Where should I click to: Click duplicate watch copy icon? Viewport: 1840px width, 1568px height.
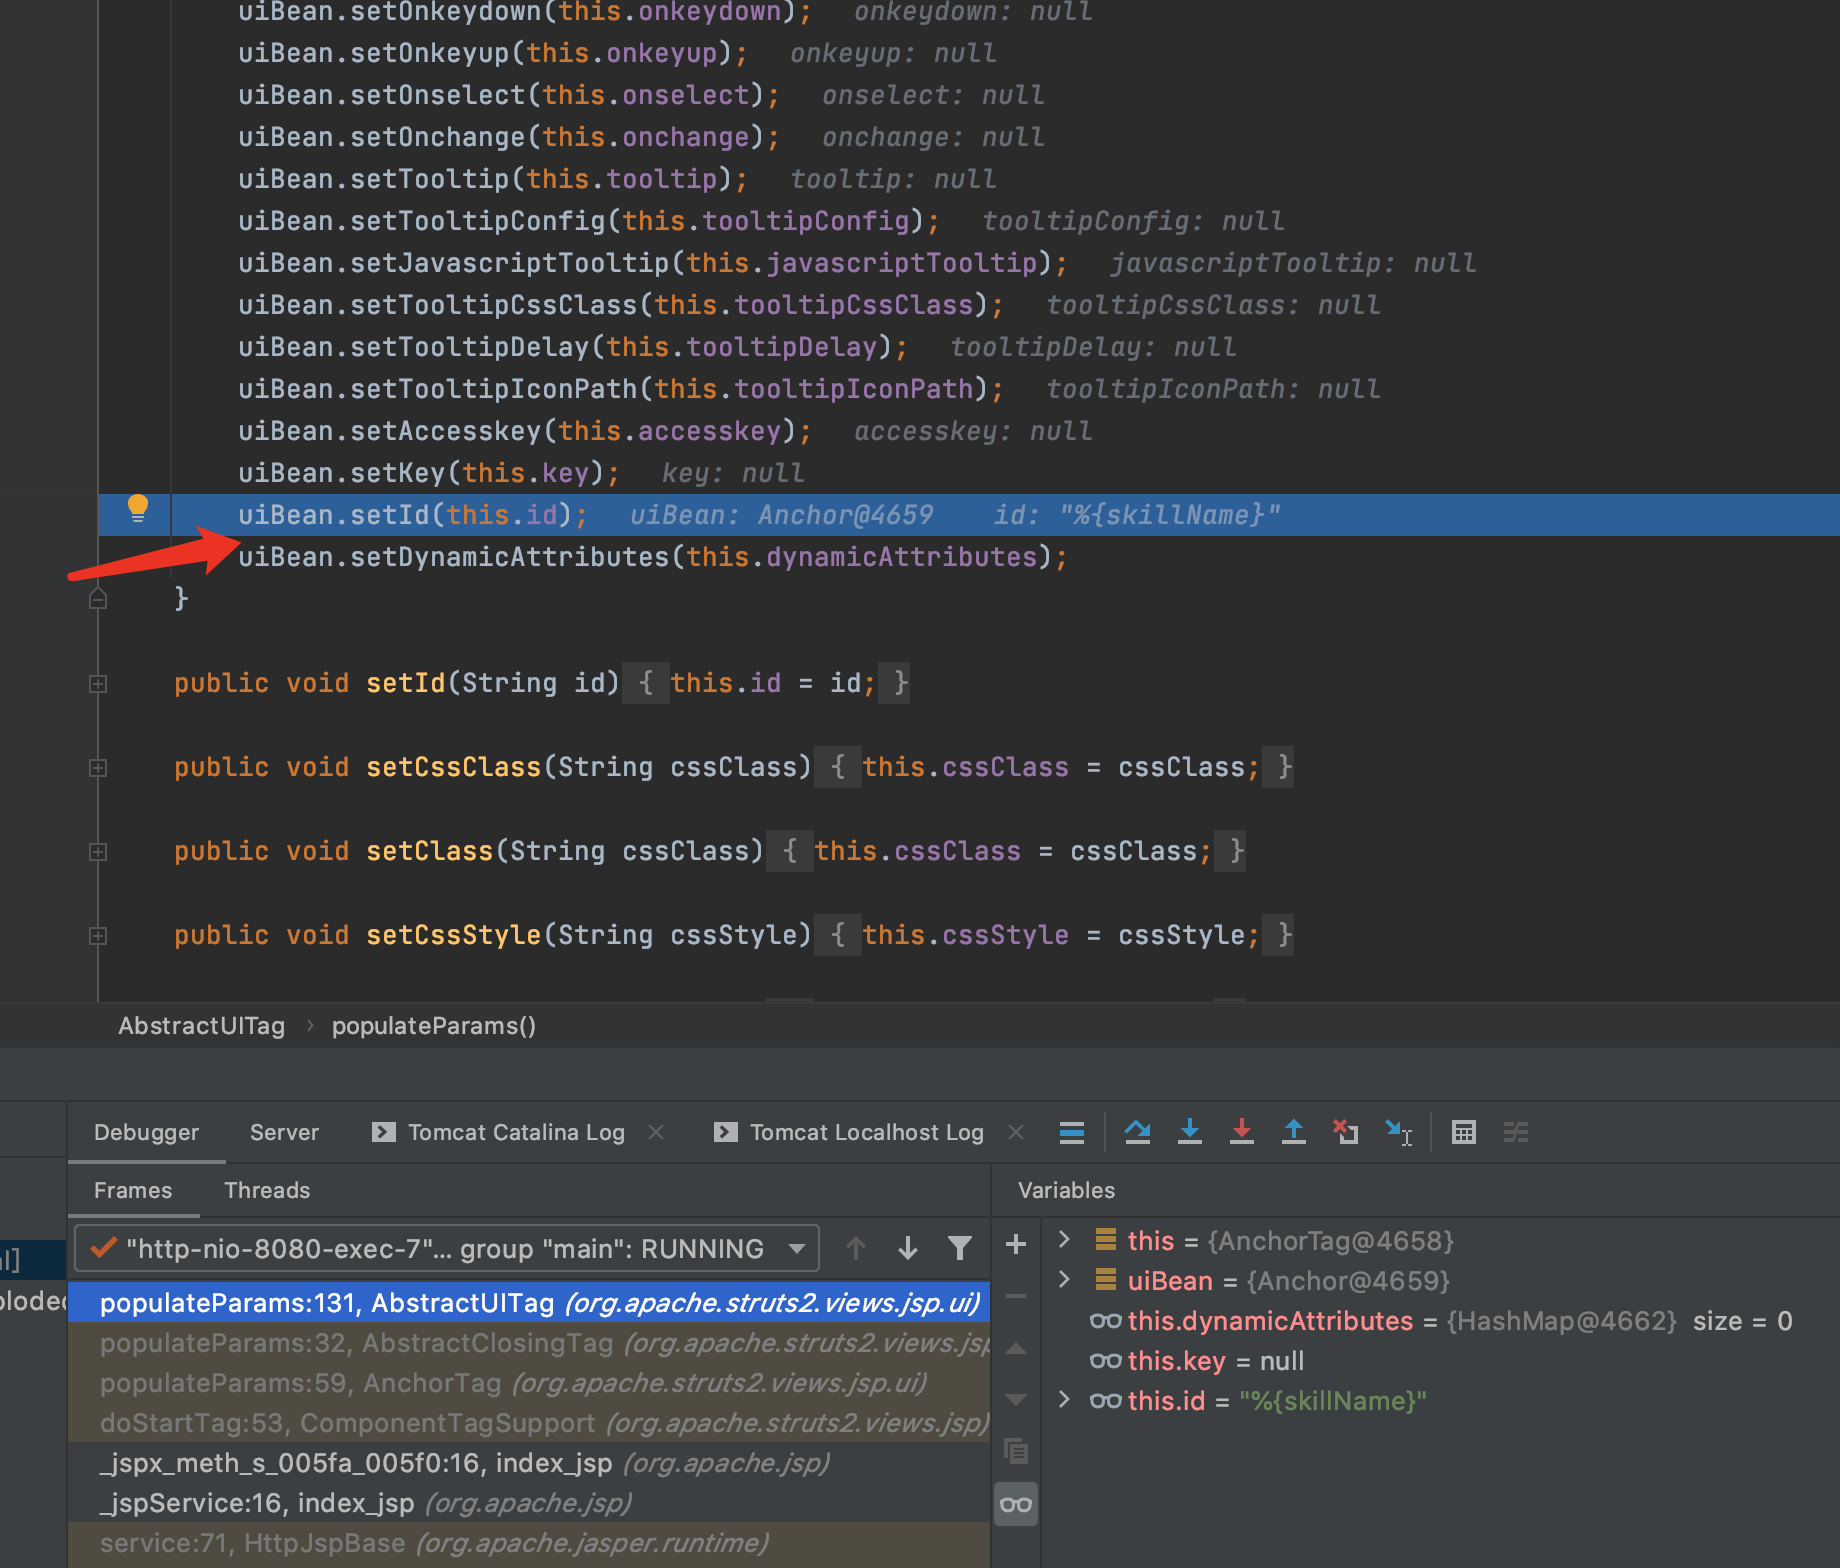tap(1016, 1451)
